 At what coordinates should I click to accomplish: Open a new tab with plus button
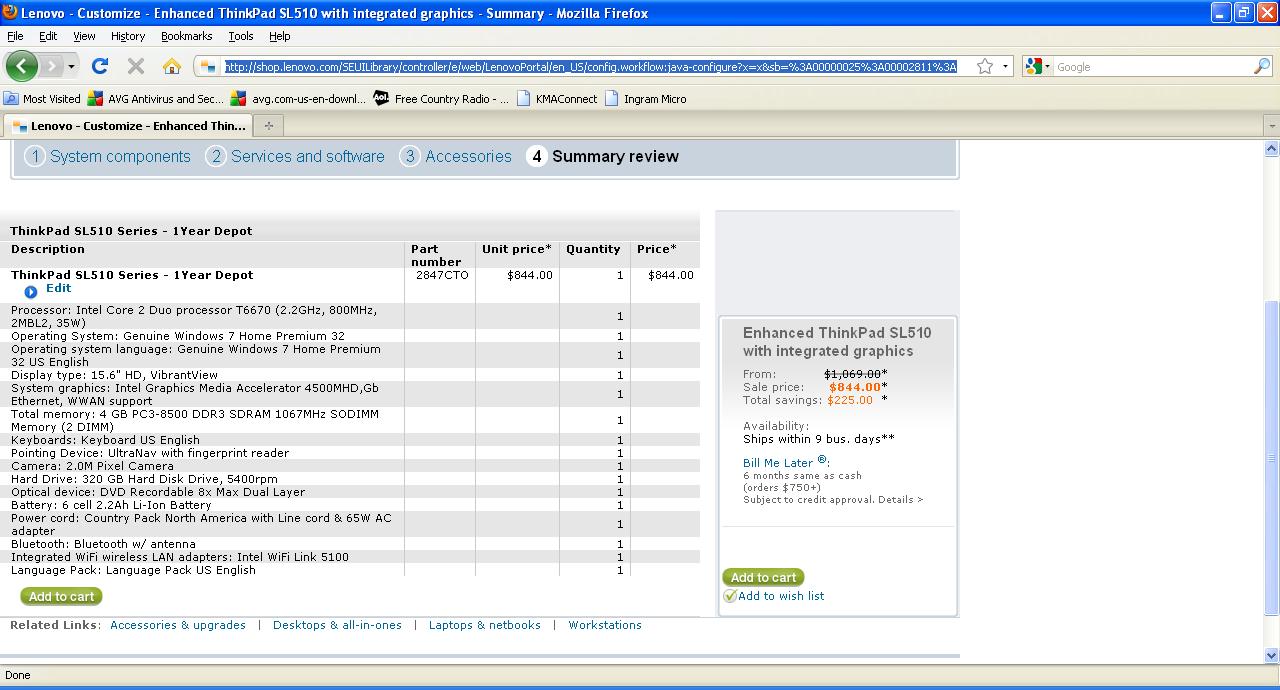(x=268, y=126)
